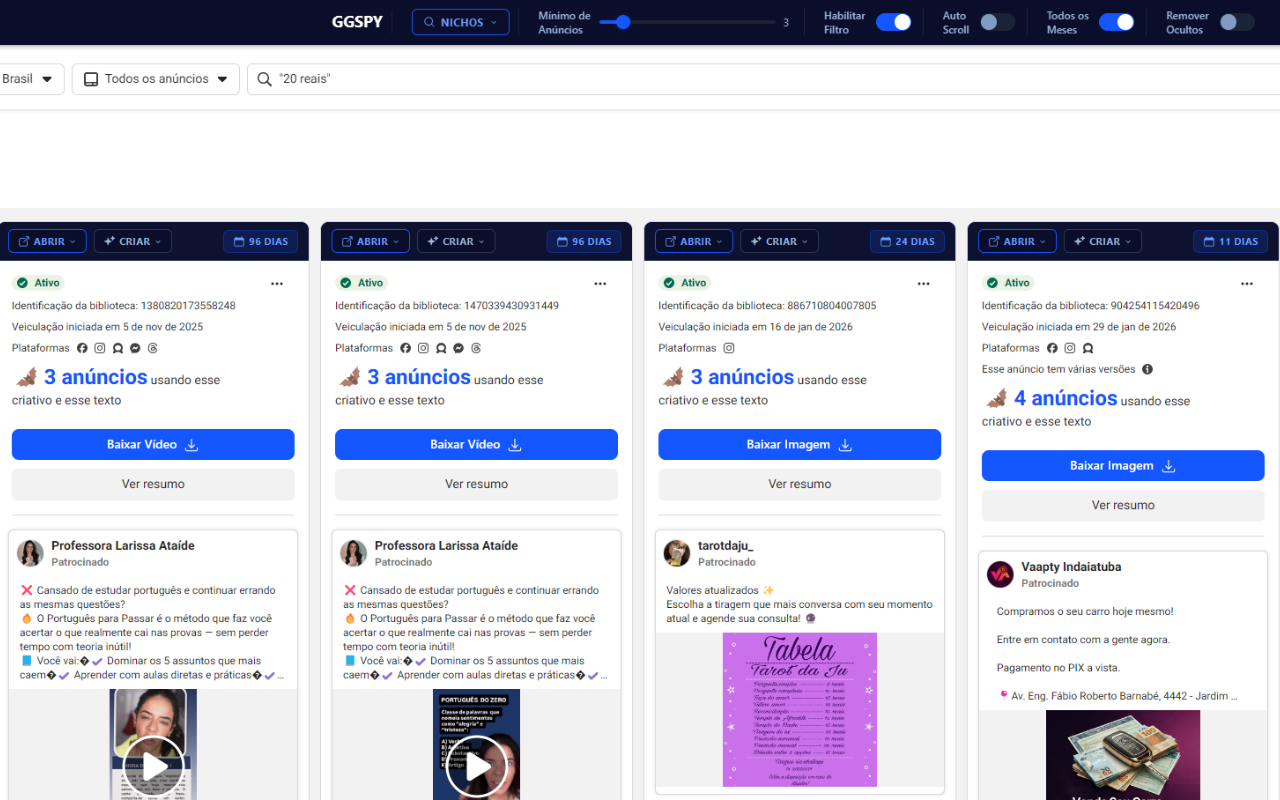This screenshot has height=800, width=1280.
Task: Click Messenger platform icon on ad 1380820173558248
Action: pyautogui.click(x=135, y=348)
